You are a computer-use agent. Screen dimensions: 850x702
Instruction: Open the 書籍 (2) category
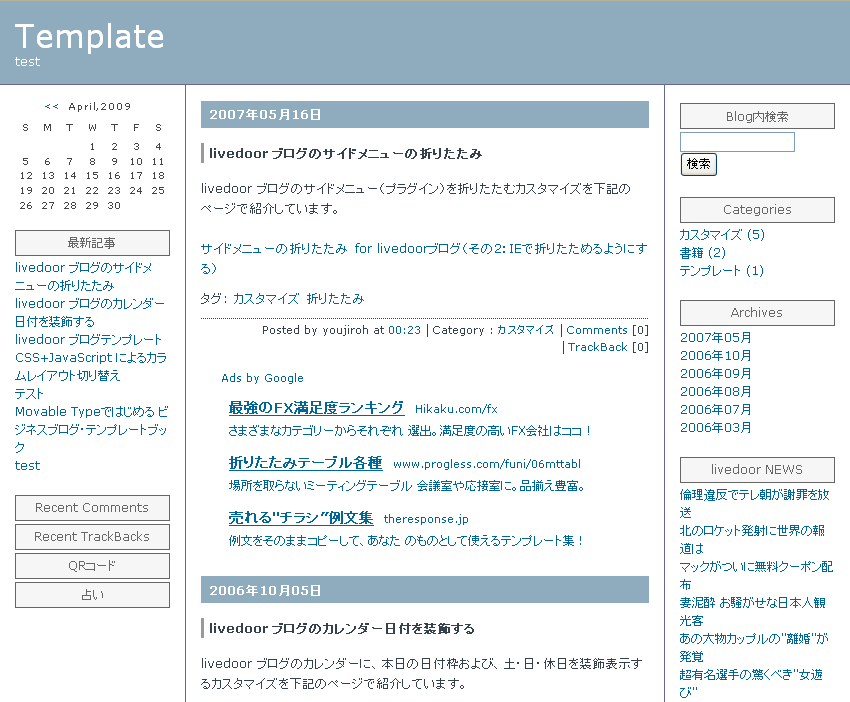click(x=703, y=253)
